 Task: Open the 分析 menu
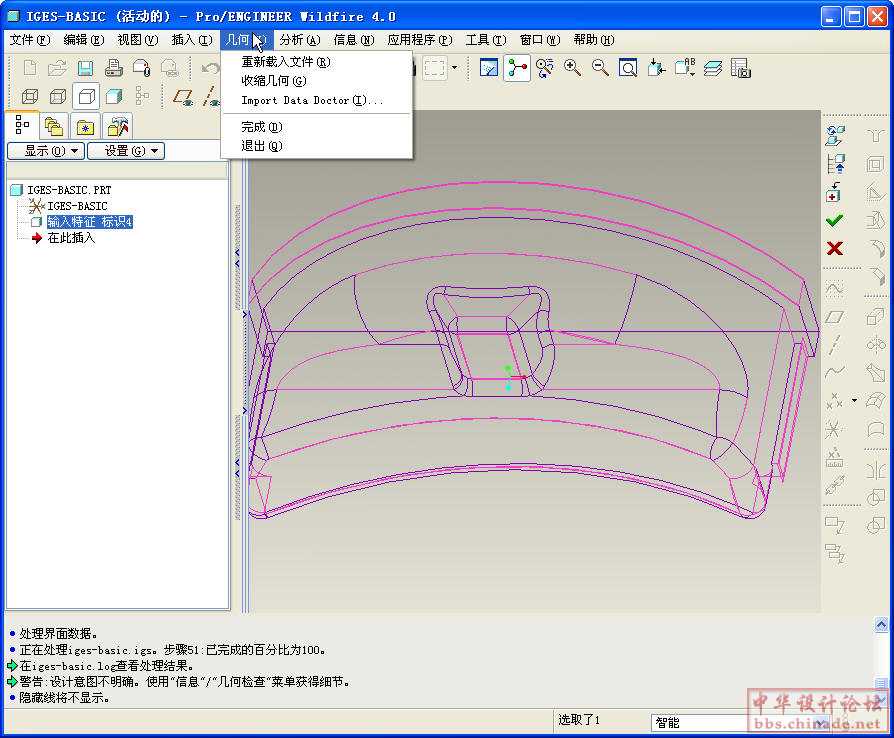[299, 40]
